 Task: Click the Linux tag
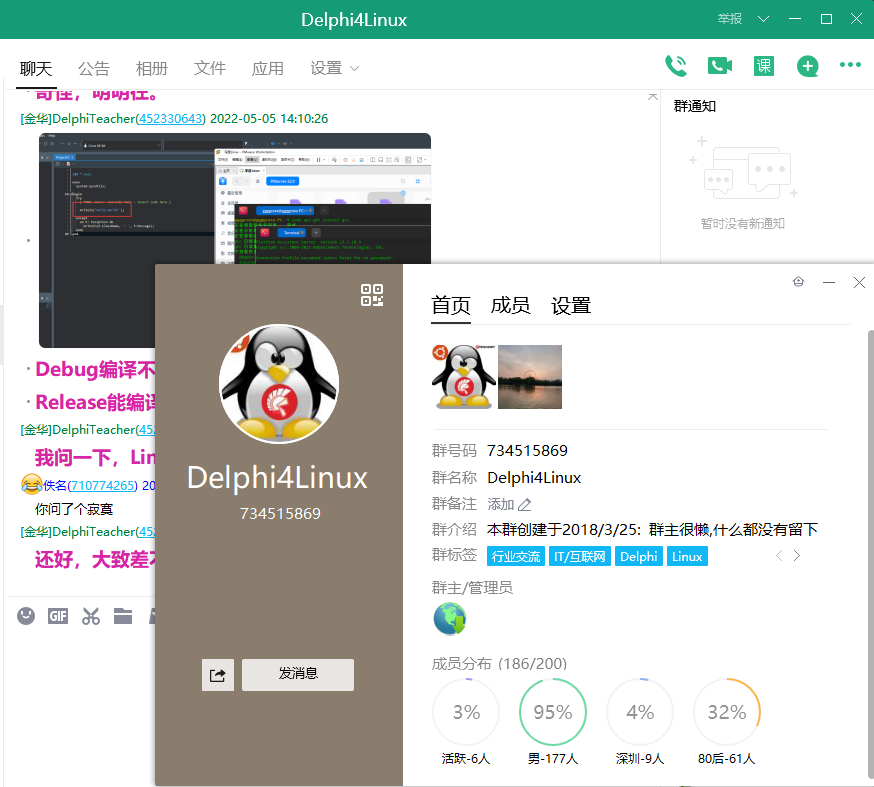(x=687, y=556)
